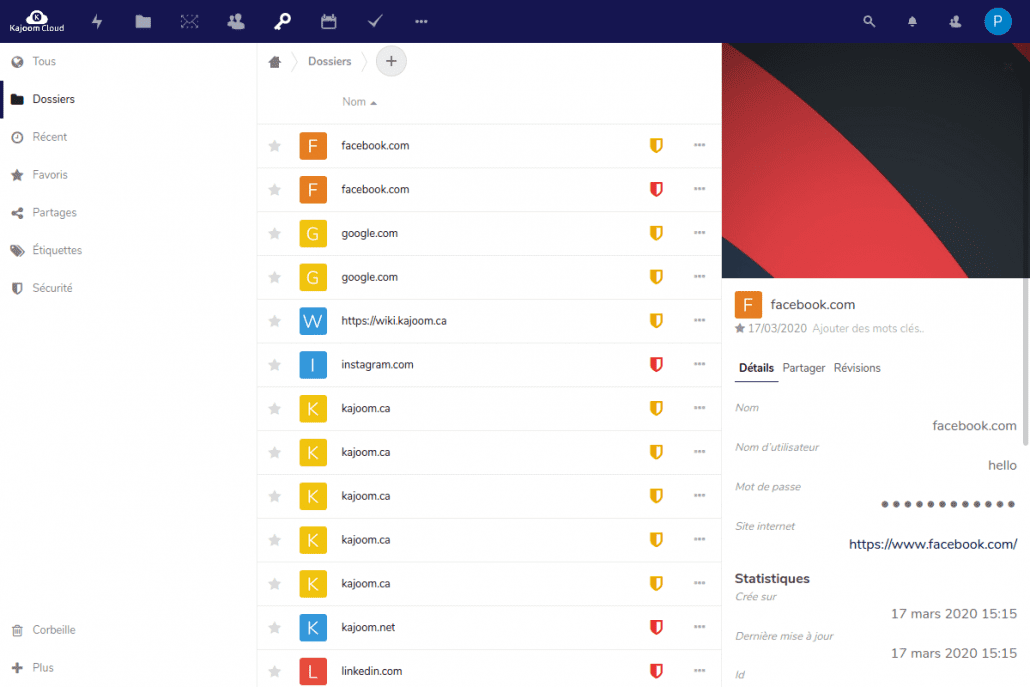
Task: Open the Files folder icon in top bar
Action: click(143, 22)
